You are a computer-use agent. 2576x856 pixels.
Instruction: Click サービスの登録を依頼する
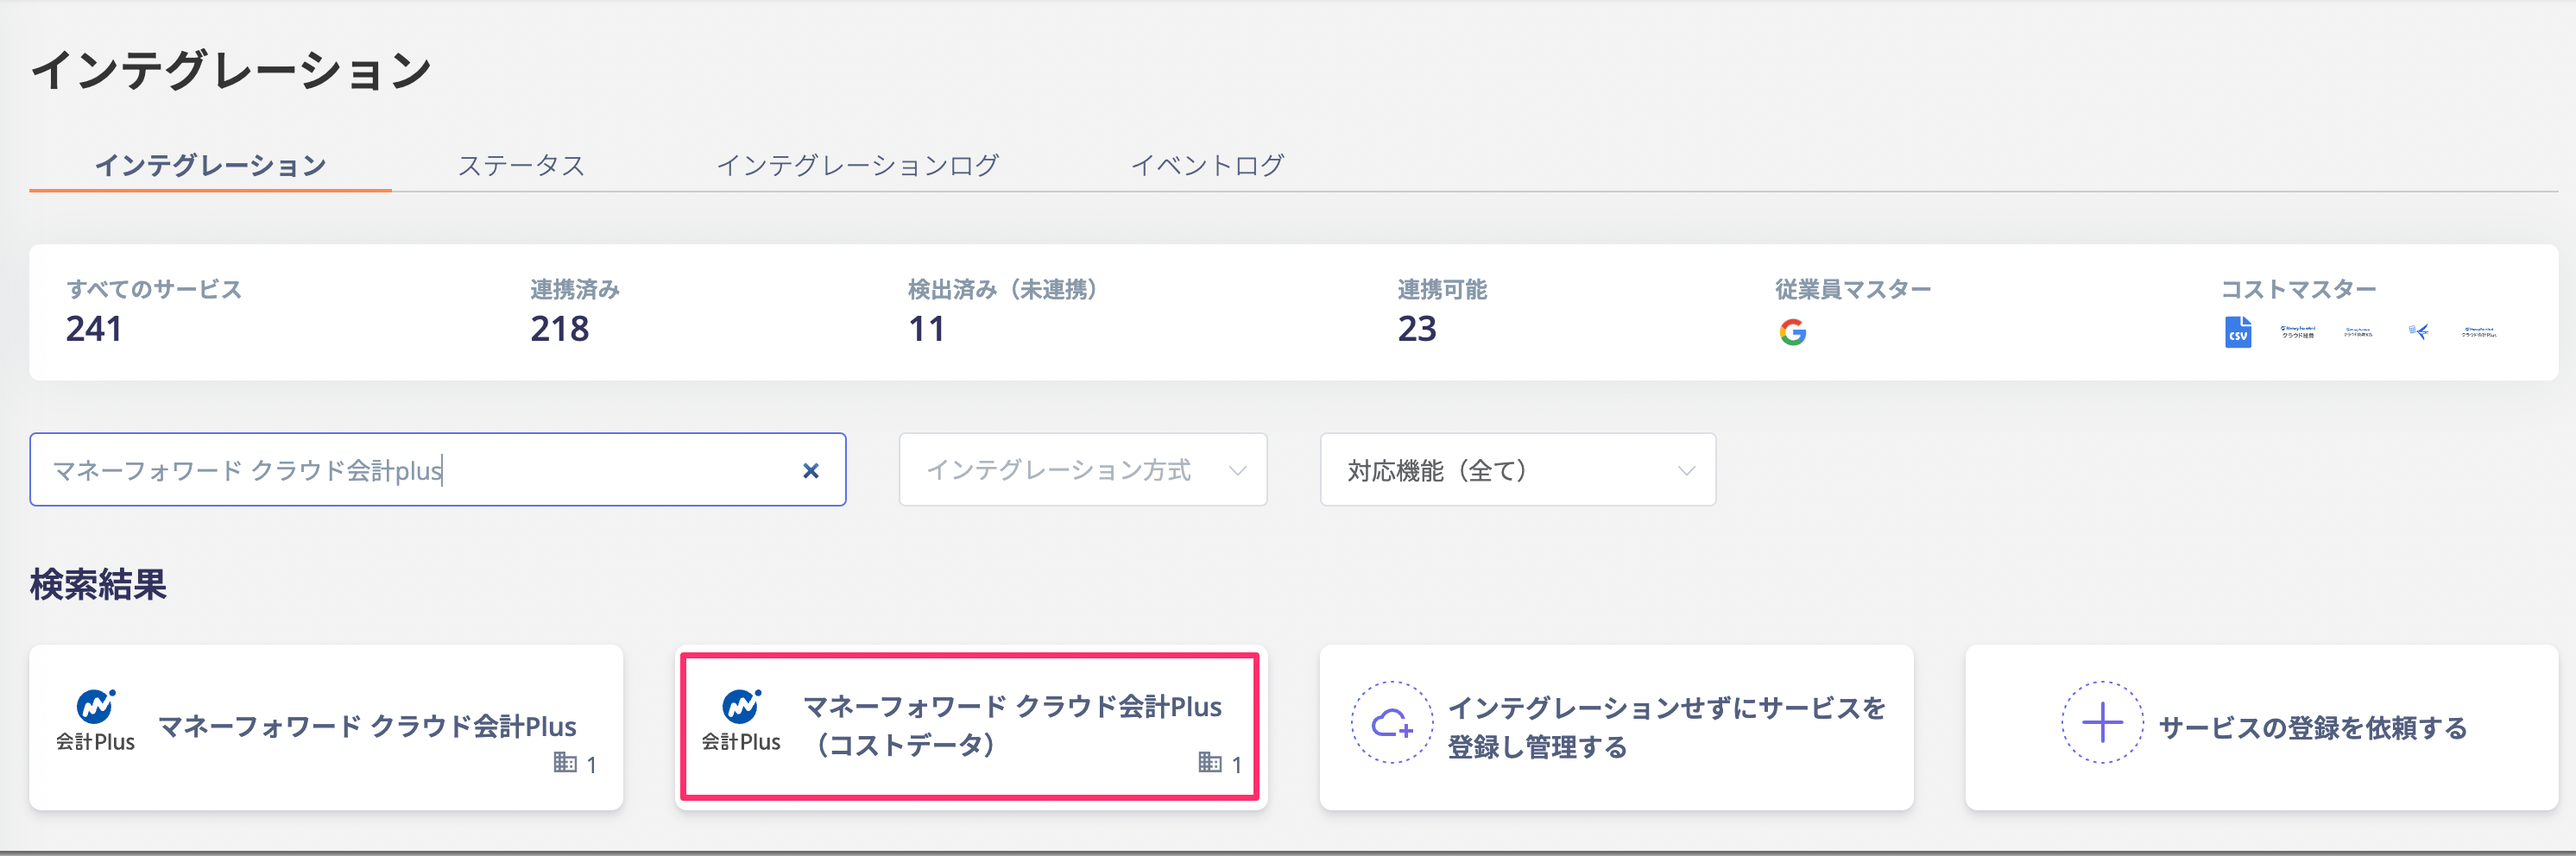[x=2261, y=727]
